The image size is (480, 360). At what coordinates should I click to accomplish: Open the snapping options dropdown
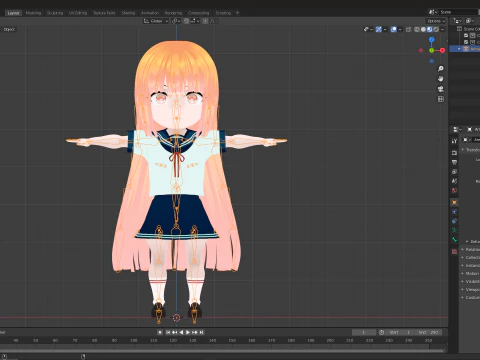[x=195, y=21]
